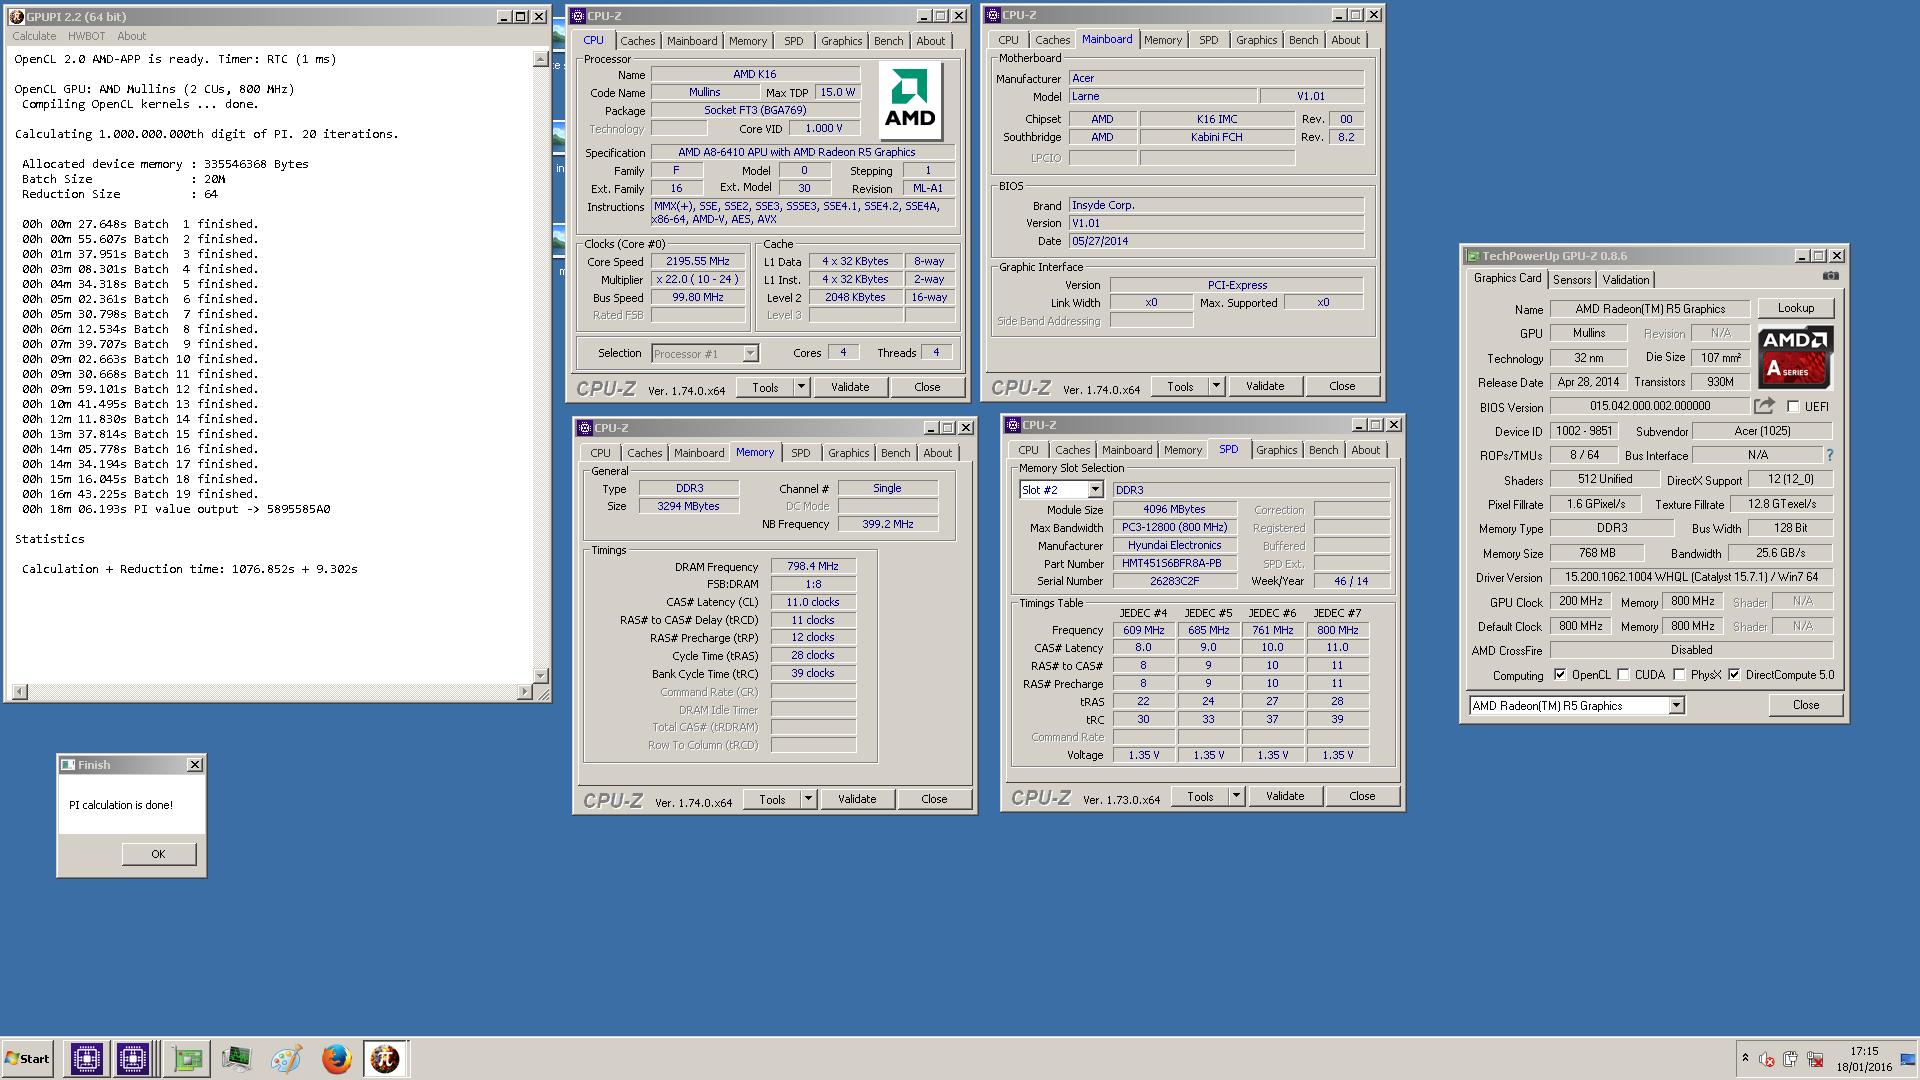Click the CPU-Z CPU-tab window title icon

point(577,16)
